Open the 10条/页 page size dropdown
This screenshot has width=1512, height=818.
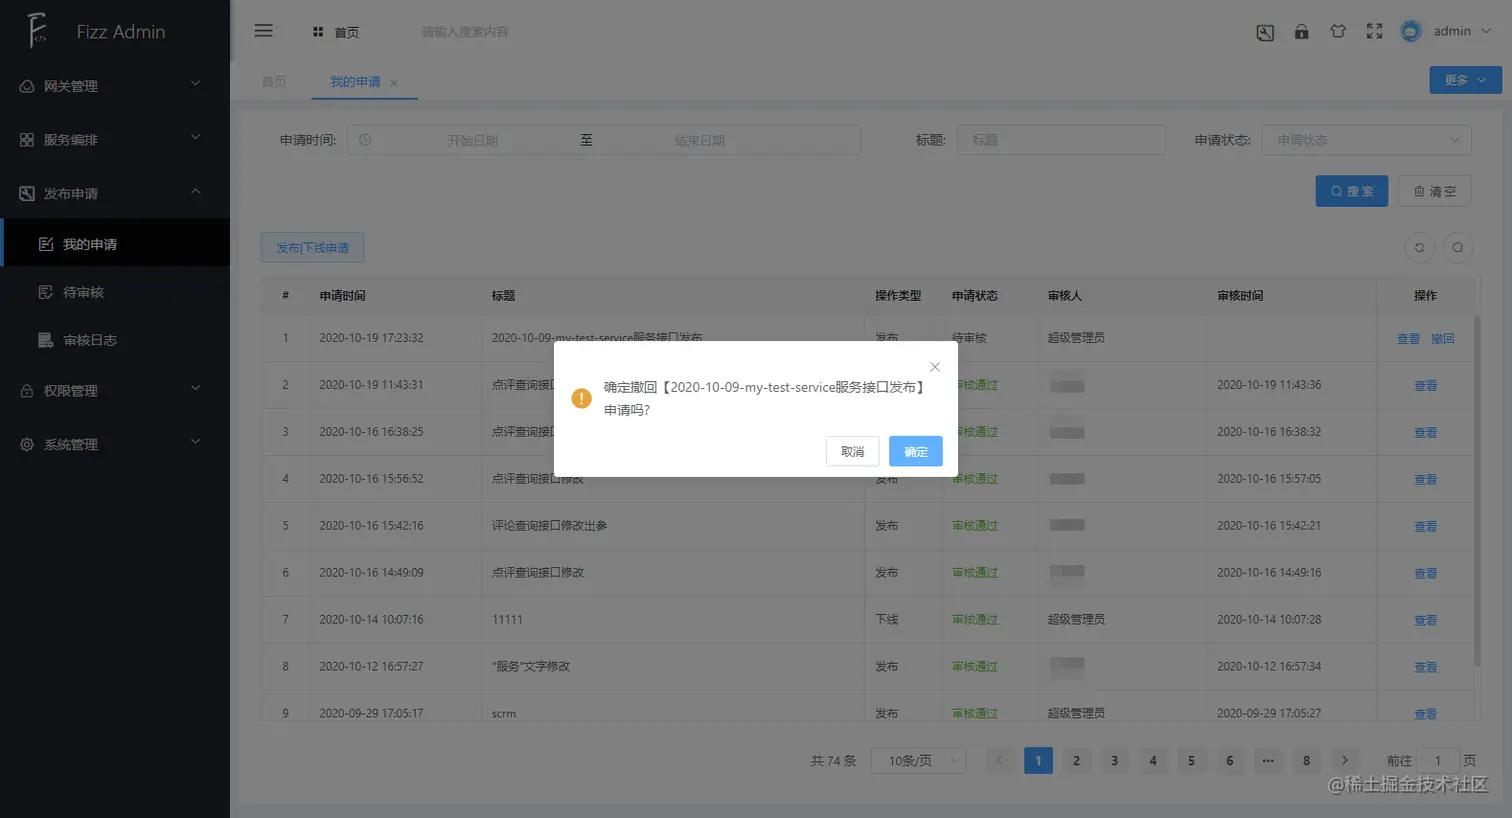point(918,761)
